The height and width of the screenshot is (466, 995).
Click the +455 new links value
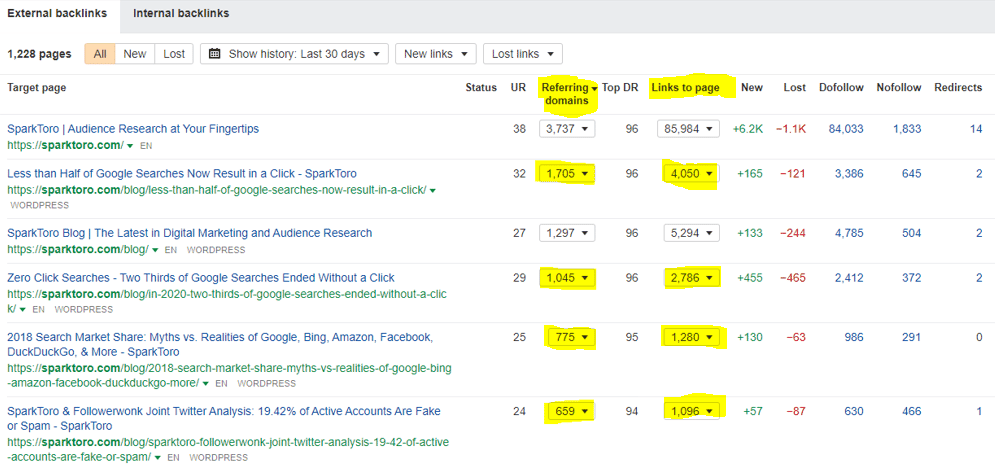[x=750, y=277]
